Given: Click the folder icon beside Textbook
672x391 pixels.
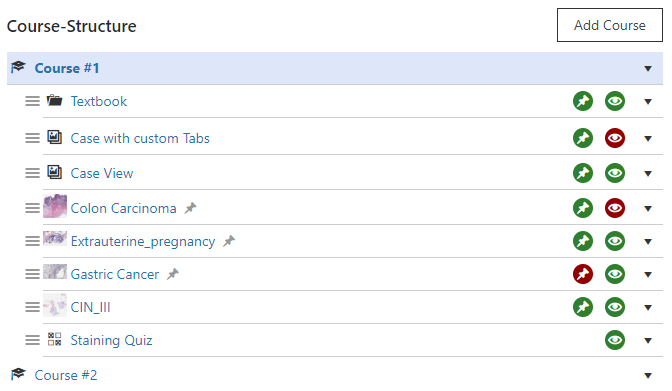Looking at the screenshot, I should coord(54,101).
